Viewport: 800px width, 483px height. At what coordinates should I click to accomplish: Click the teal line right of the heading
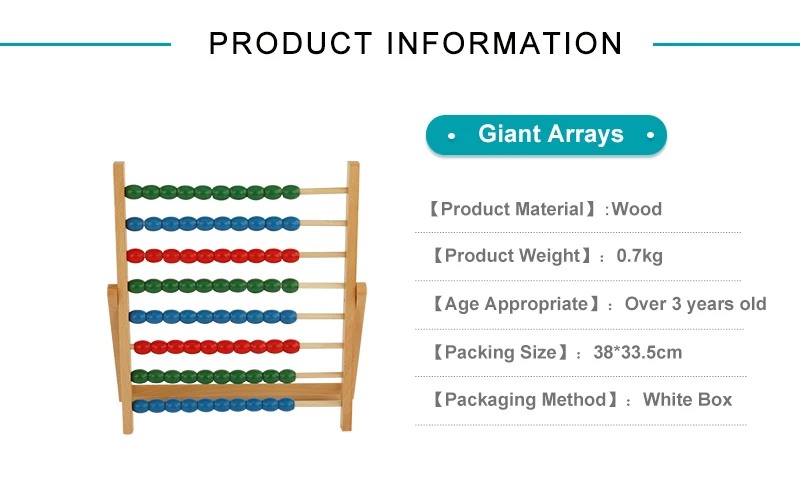click(725, 44)
